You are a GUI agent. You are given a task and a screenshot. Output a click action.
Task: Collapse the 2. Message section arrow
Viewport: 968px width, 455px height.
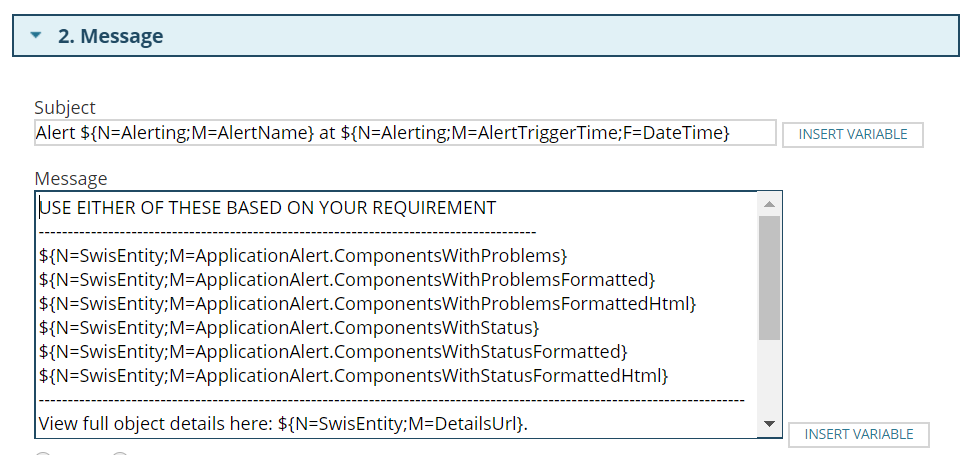pos(37,36)
